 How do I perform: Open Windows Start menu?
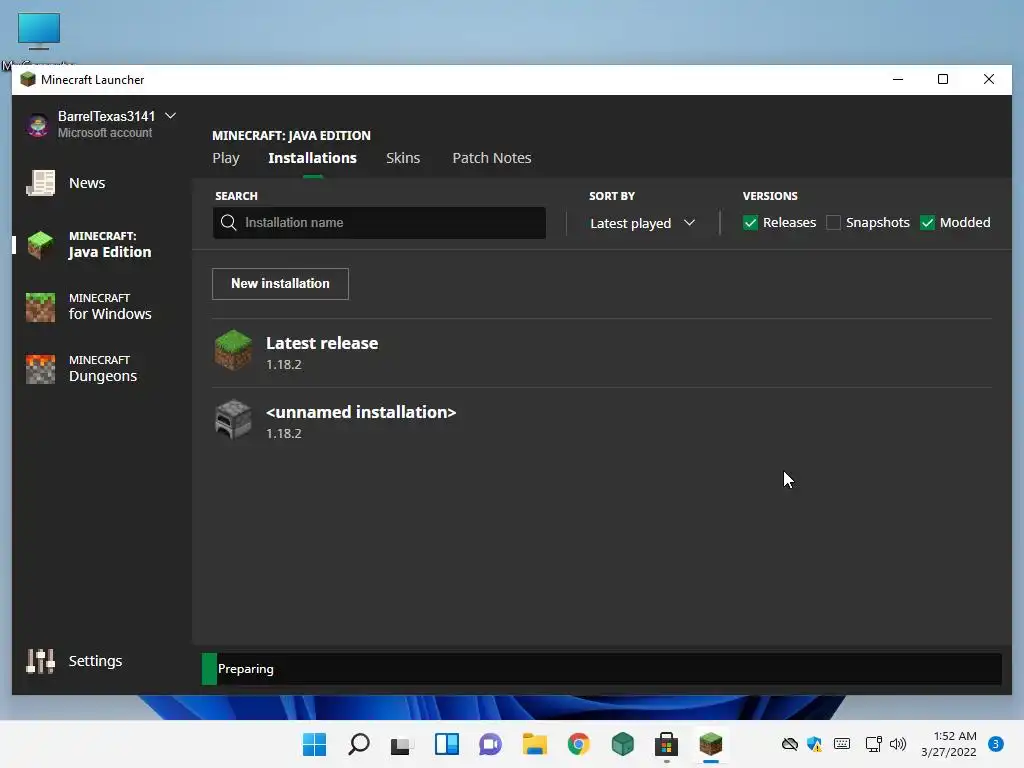[x=315, y=744]
